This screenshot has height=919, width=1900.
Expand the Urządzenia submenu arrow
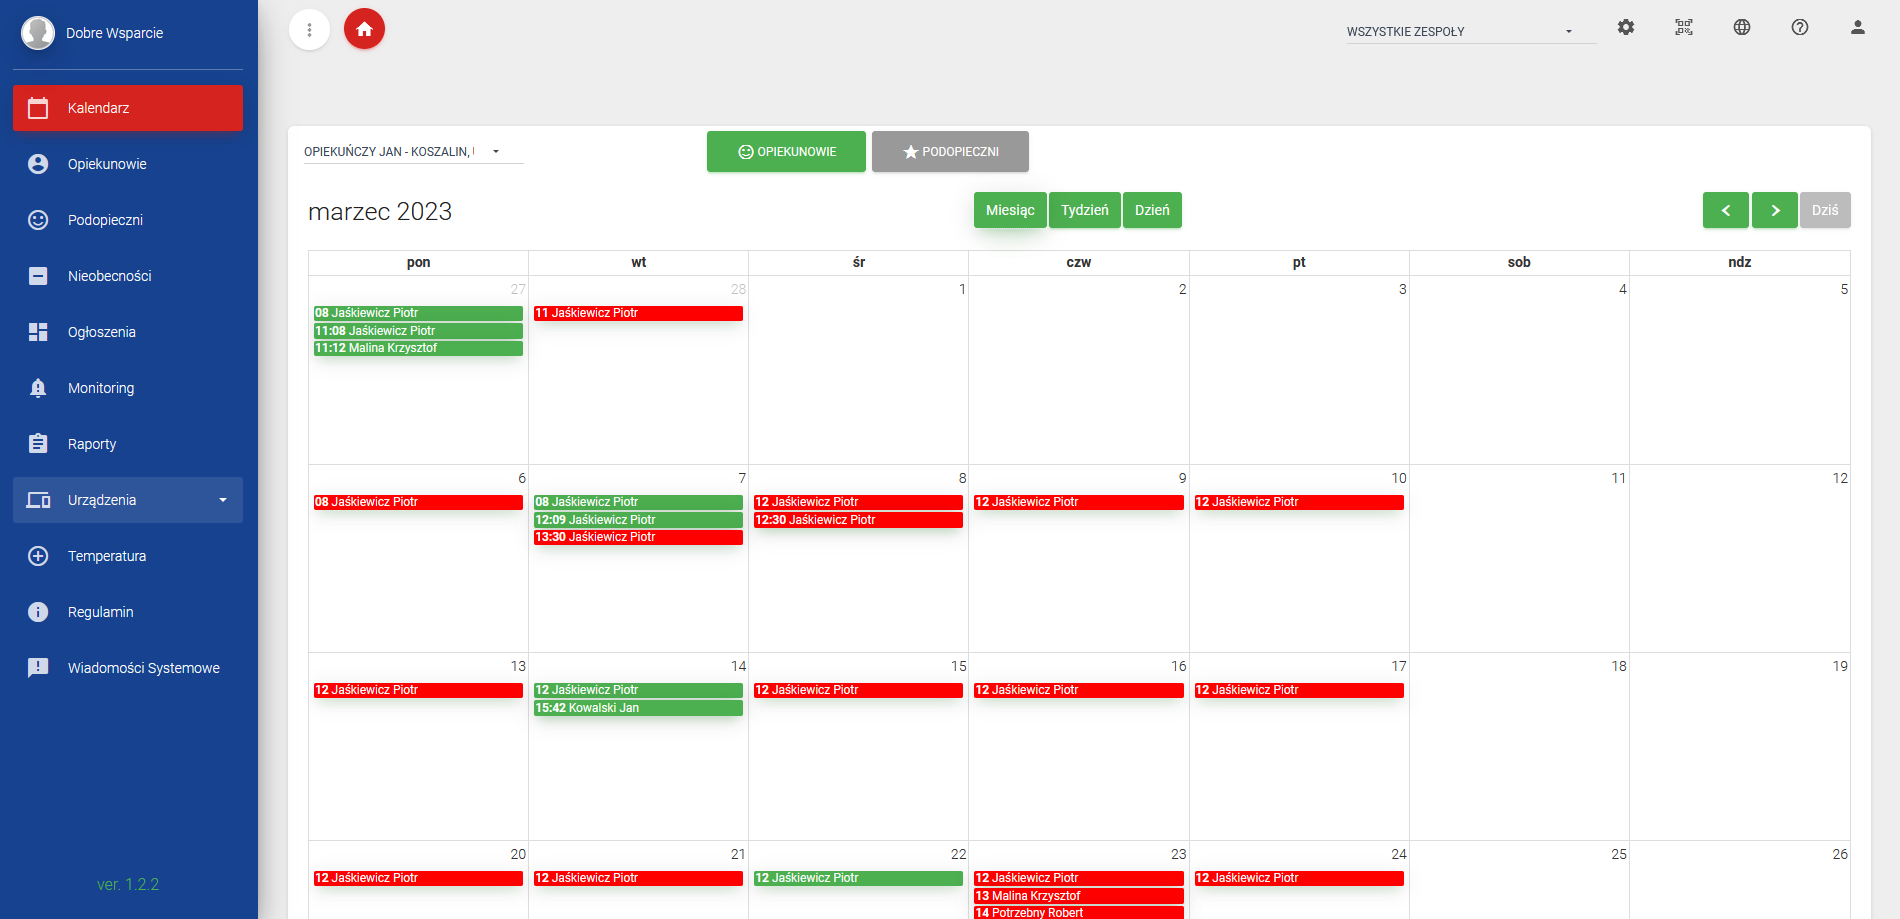coord(223,500)
